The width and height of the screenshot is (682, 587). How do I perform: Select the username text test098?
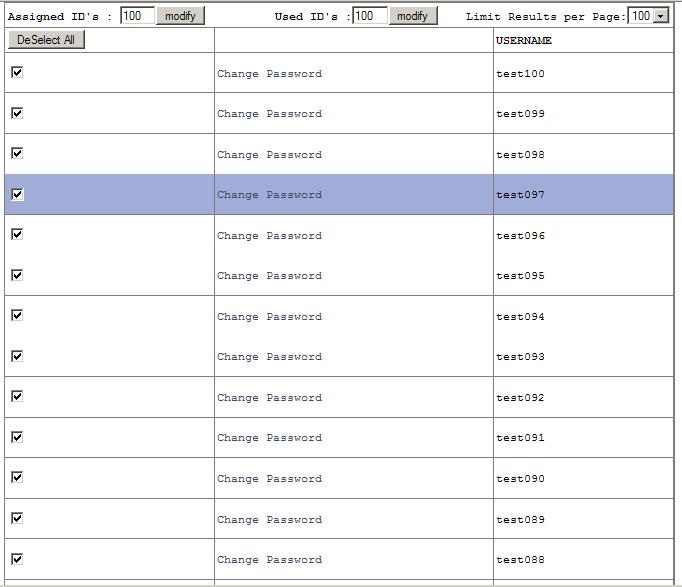pos(520,154)
